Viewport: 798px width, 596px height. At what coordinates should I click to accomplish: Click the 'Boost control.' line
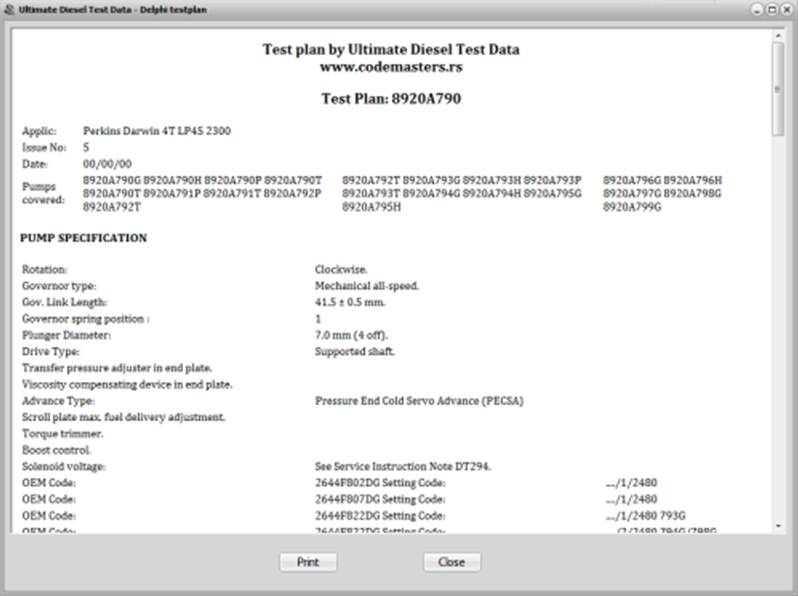point(56,450)
